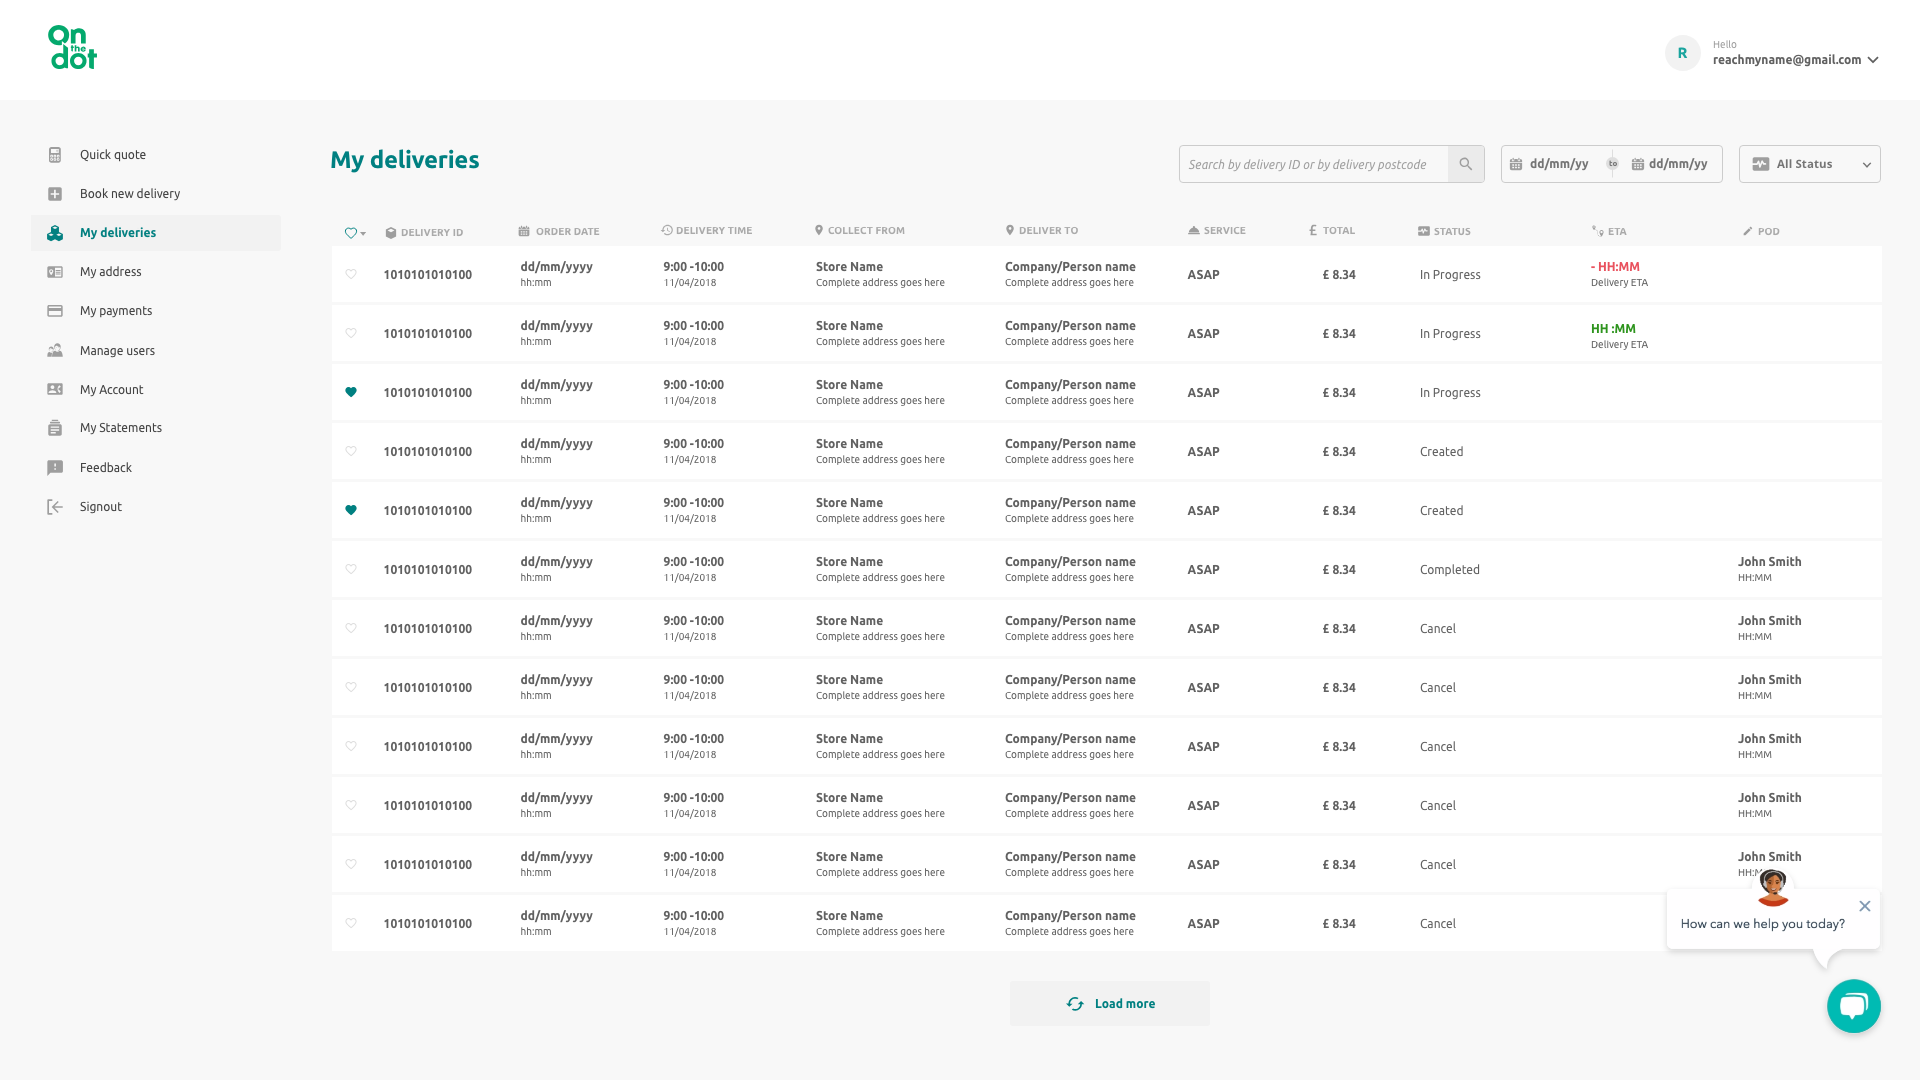Close the chat help popup
The image size is (1920, 1080).
(x=1864, y=906)
